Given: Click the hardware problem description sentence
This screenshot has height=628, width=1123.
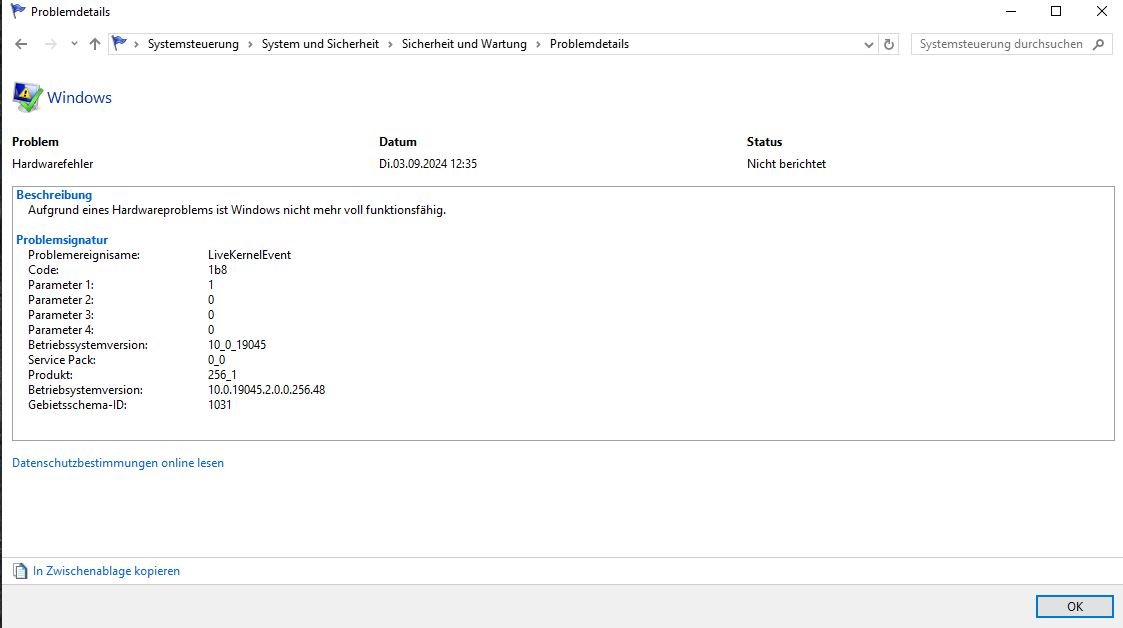Looking at the screenshot, I should click(237, 210).
